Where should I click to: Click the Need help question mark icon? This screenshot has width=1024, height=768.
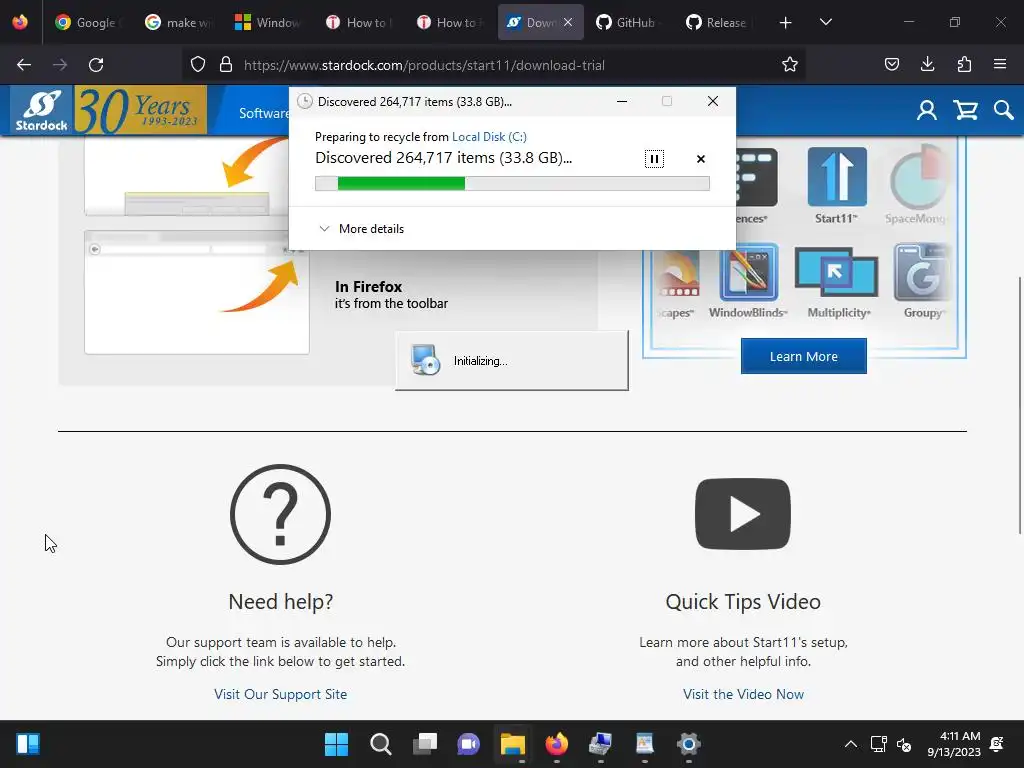coord(280,515)
